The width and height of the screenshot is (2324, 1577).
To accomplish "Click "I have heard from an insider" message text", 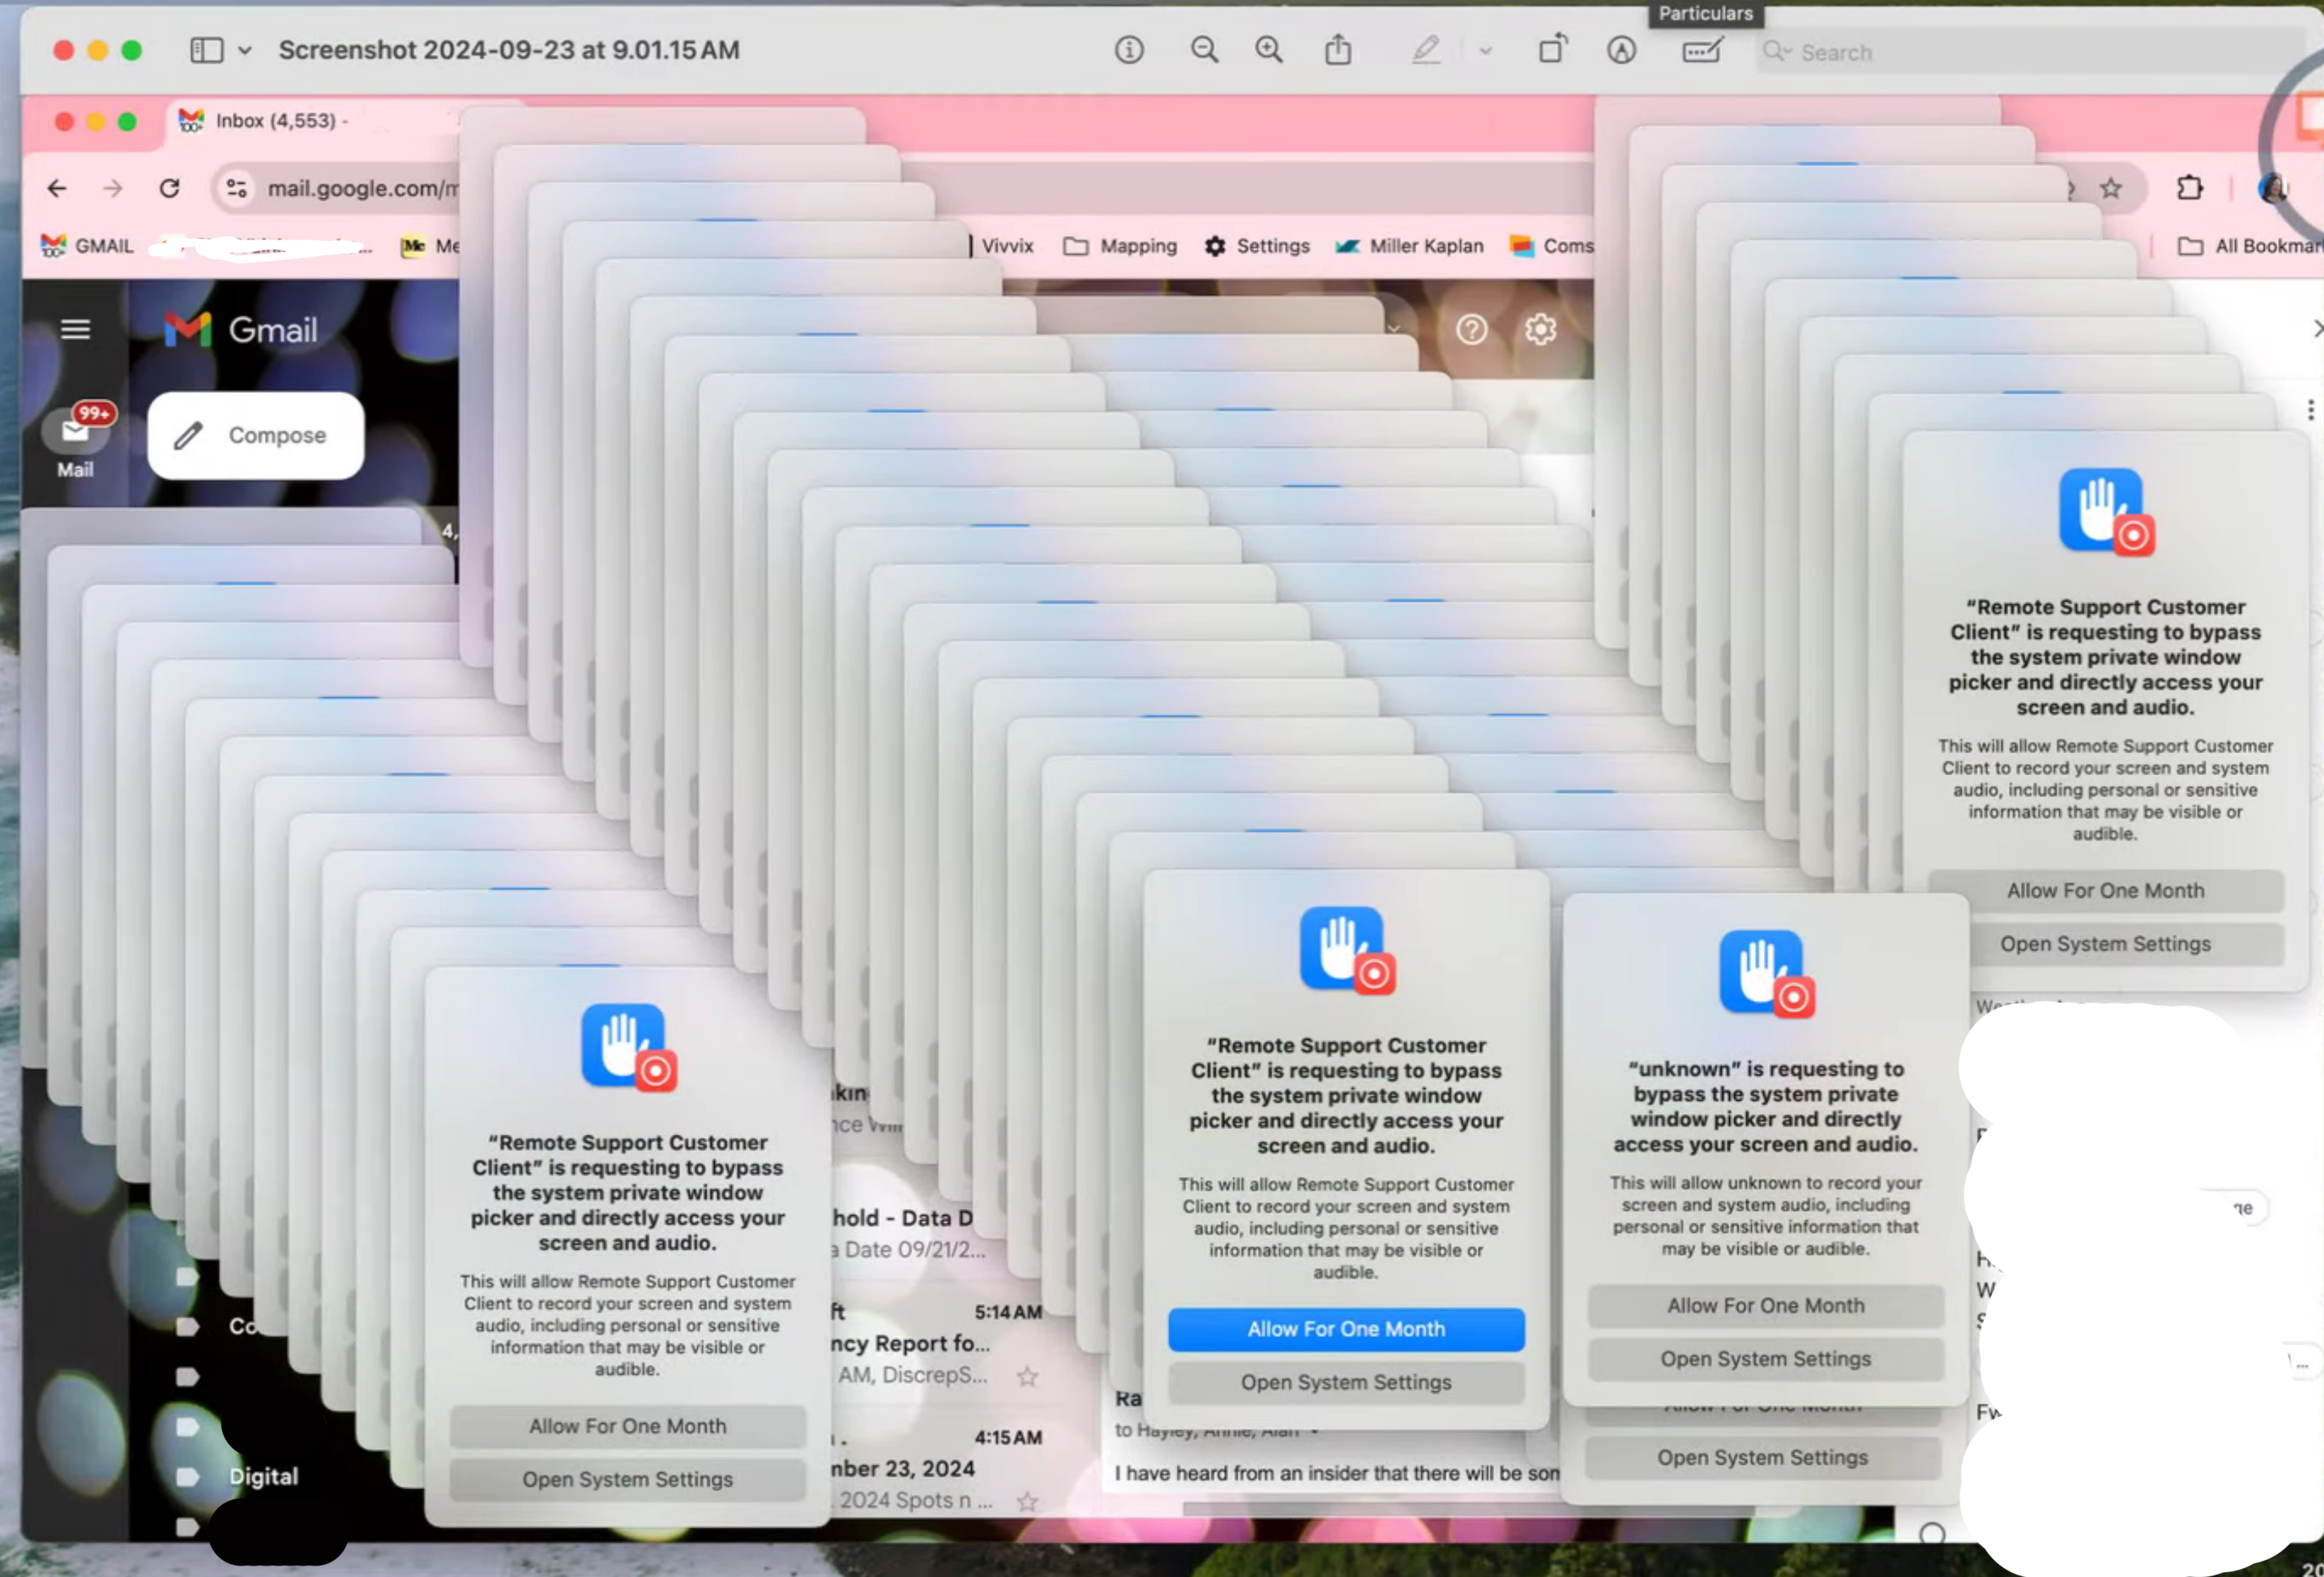I will click(x=1336, y=1473).
